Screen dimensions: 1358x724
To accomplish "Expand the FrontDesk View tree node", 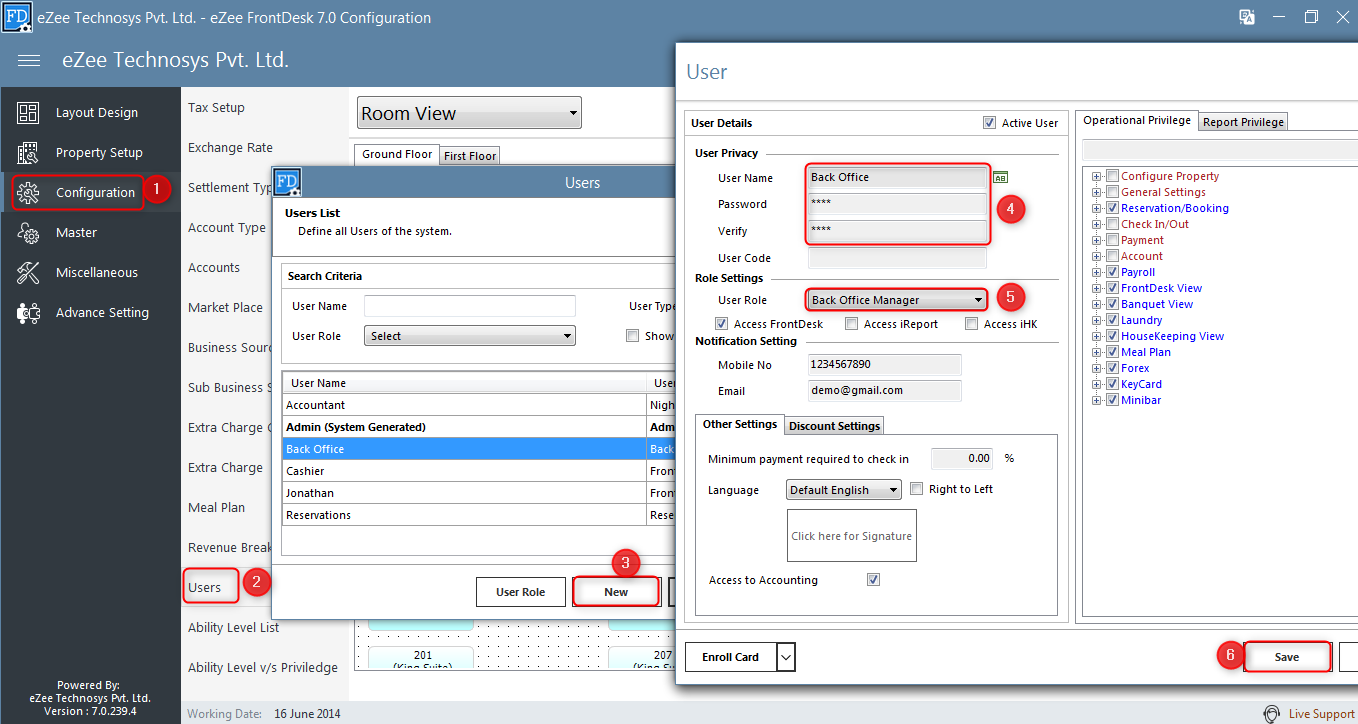I will coord(1097,288).
